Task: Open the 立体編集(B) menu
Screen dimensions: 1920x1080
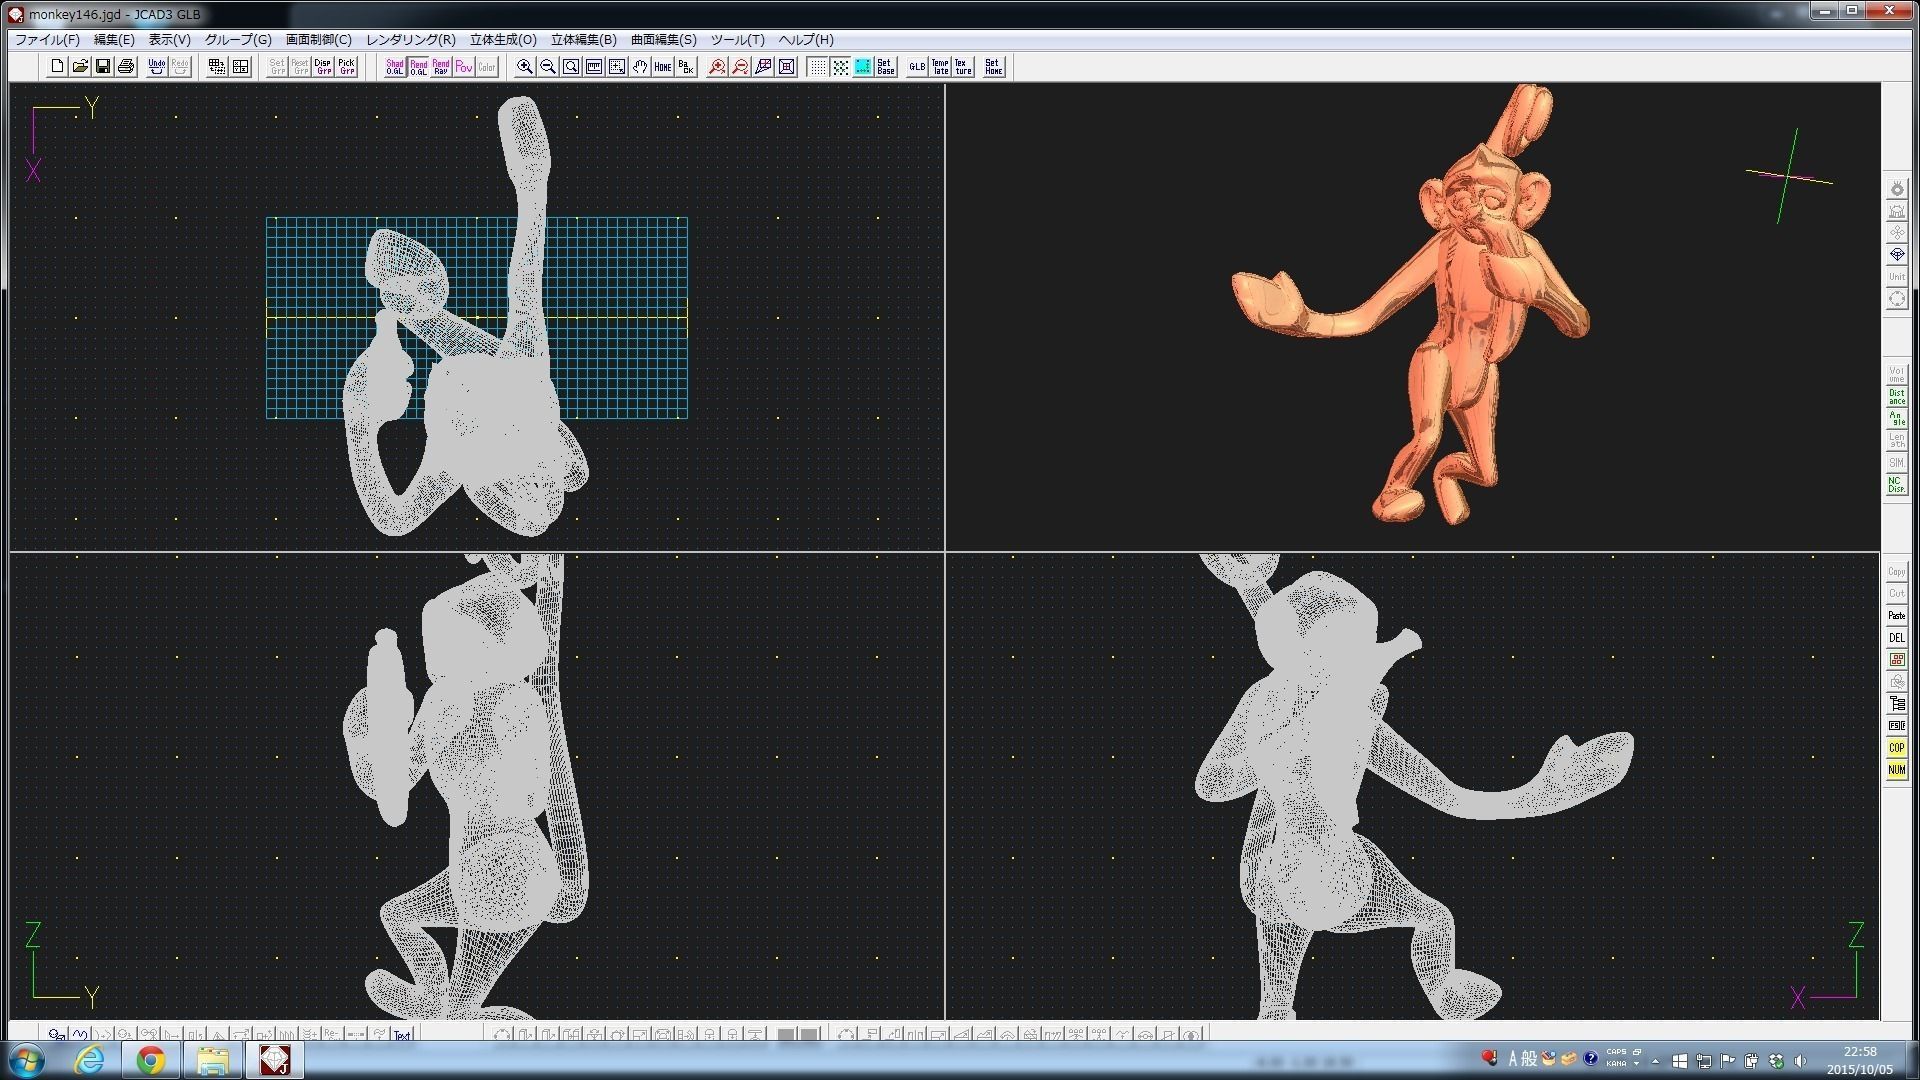Action: pos(584,40)
